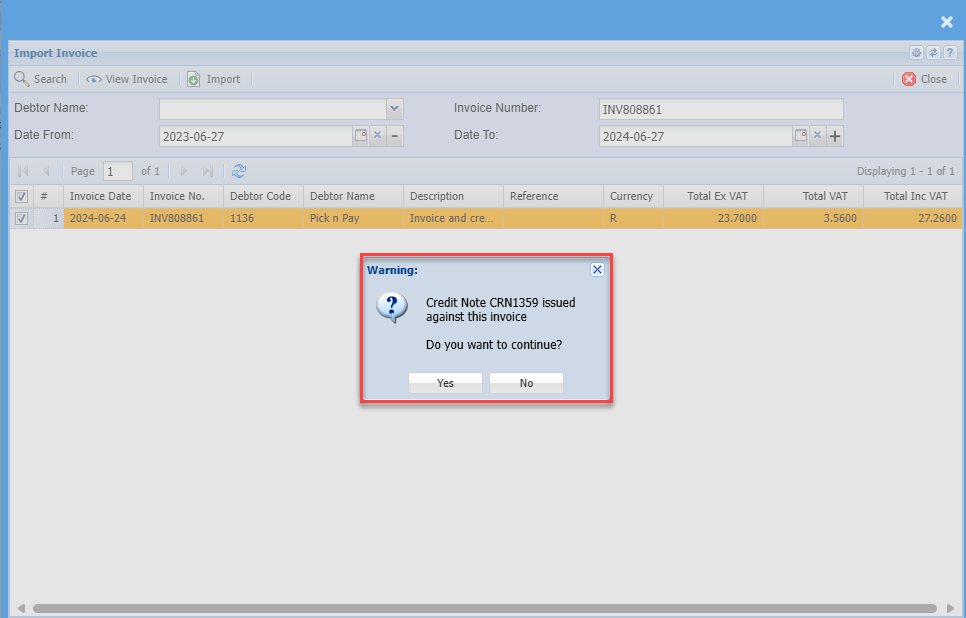Open the Date To calendar picker

point(801,136)
